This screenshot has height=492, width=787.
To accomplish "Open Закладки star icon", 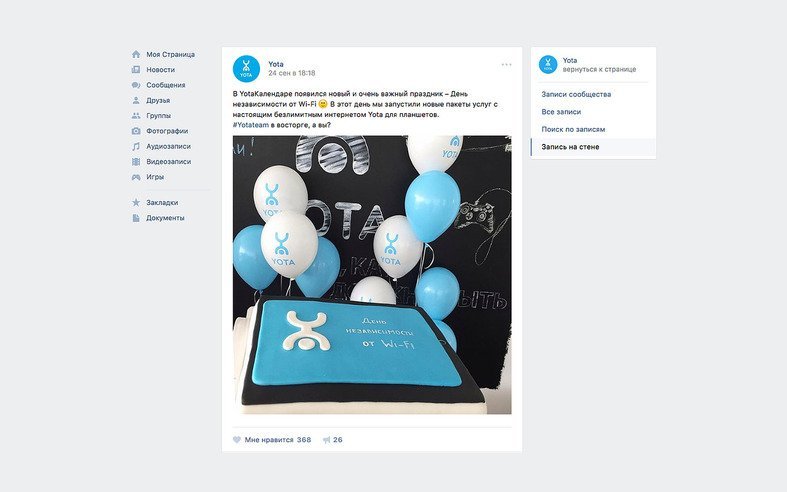I will click(136, 203).
